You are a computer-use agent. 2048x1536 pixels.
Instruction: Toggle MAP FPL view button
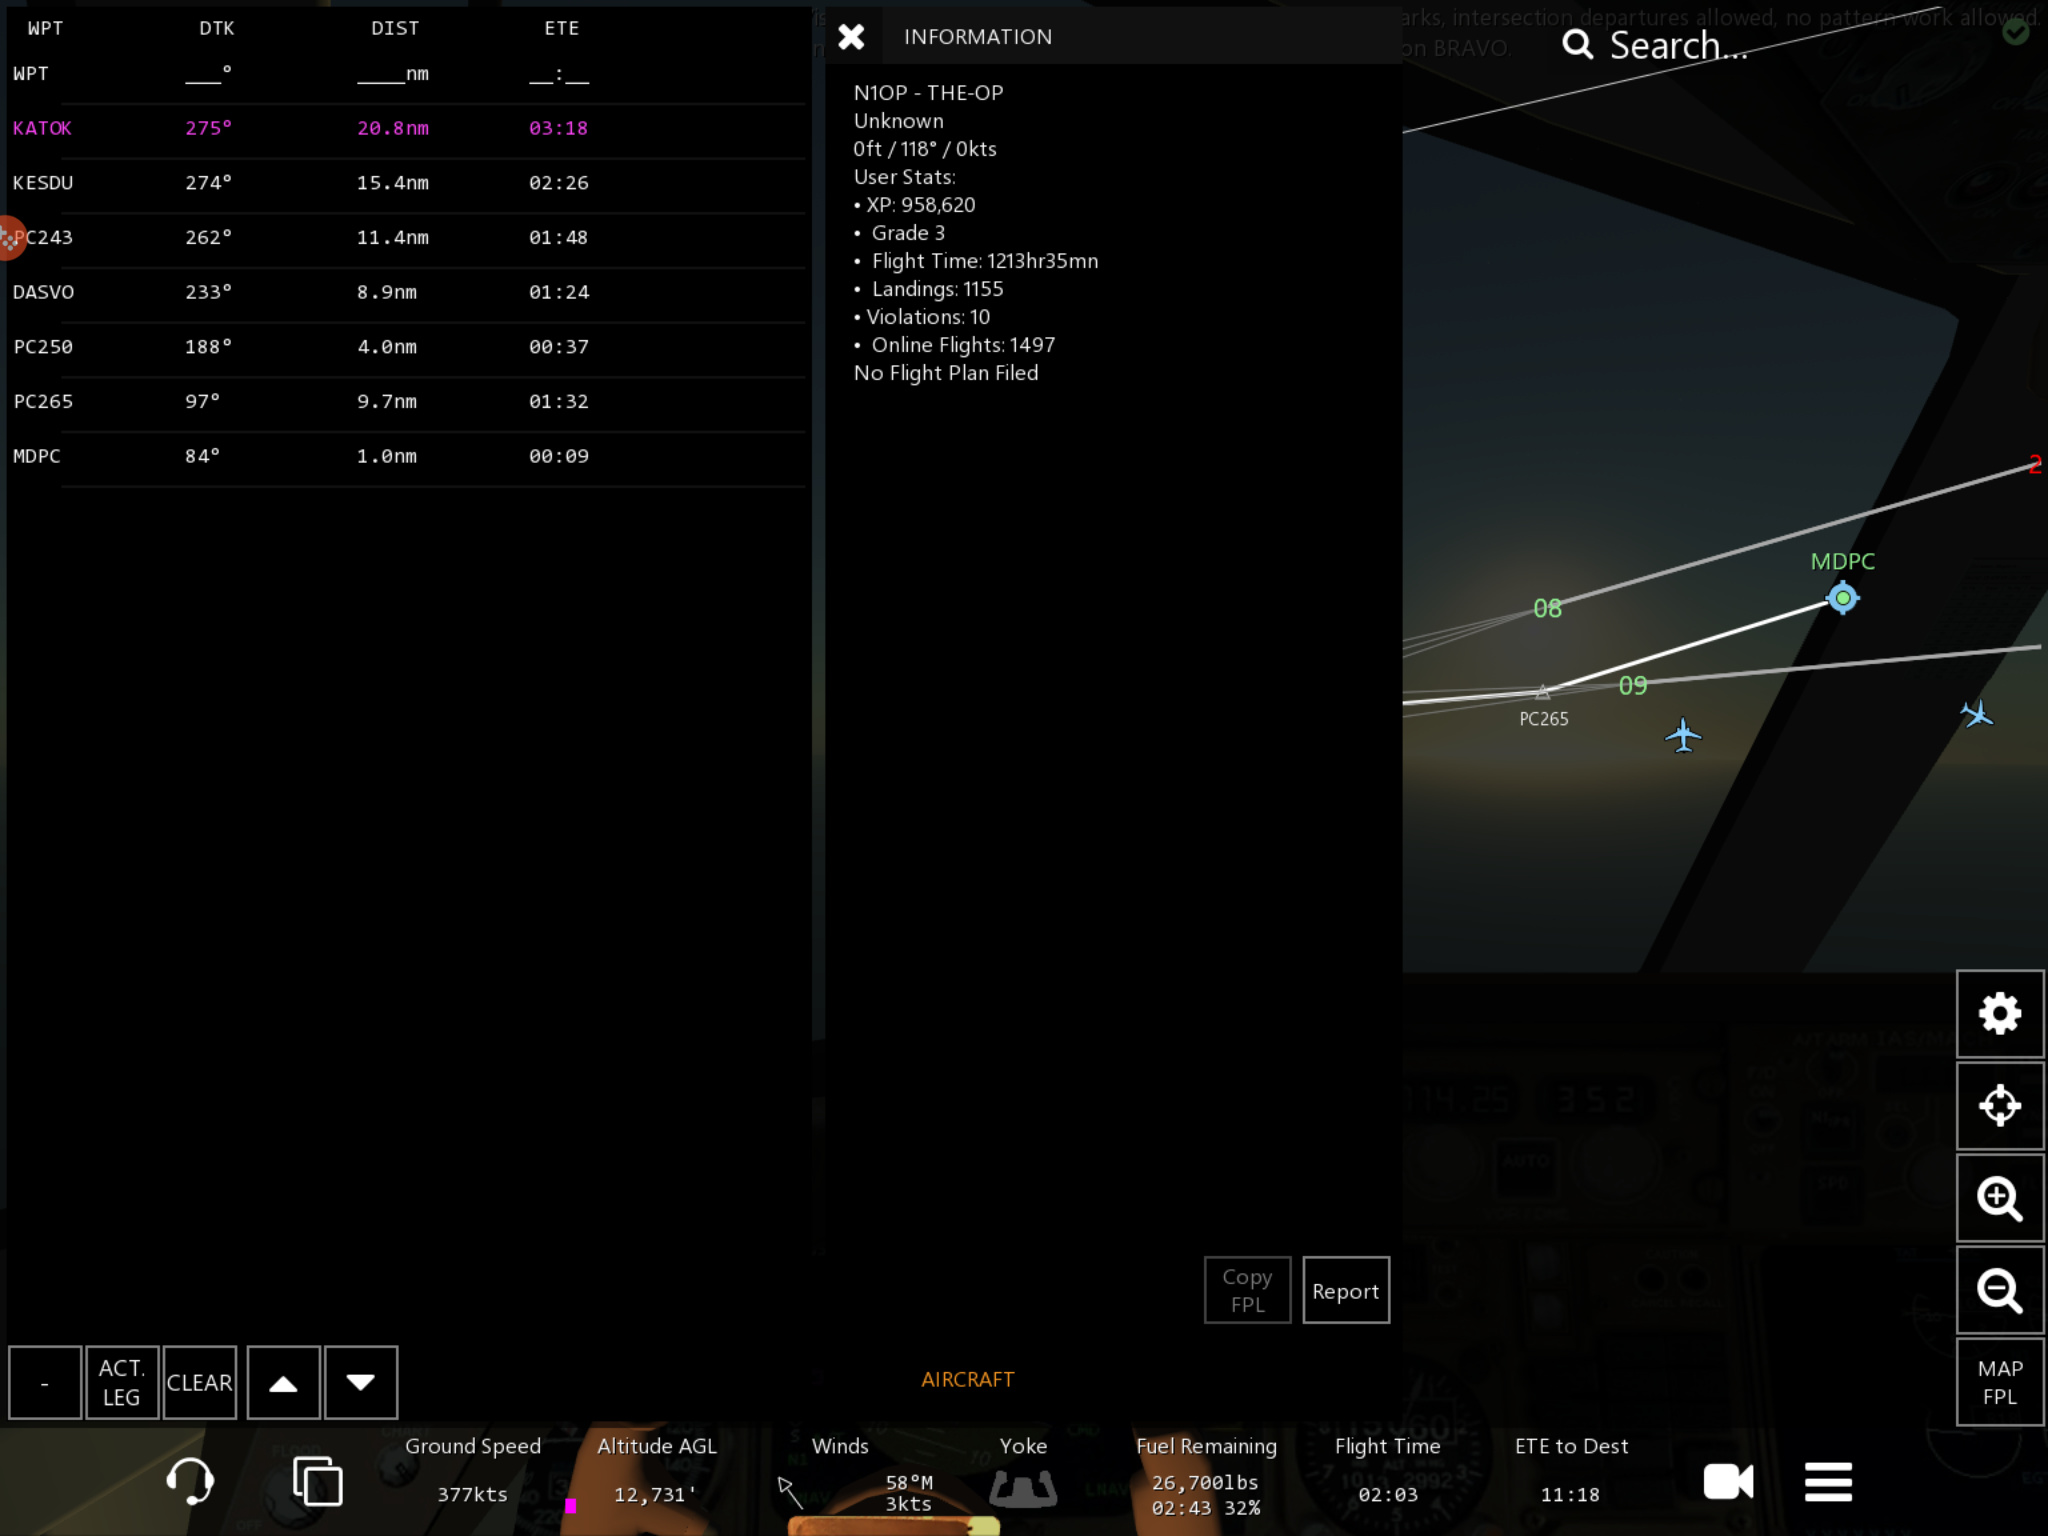click(1999, 1382)
